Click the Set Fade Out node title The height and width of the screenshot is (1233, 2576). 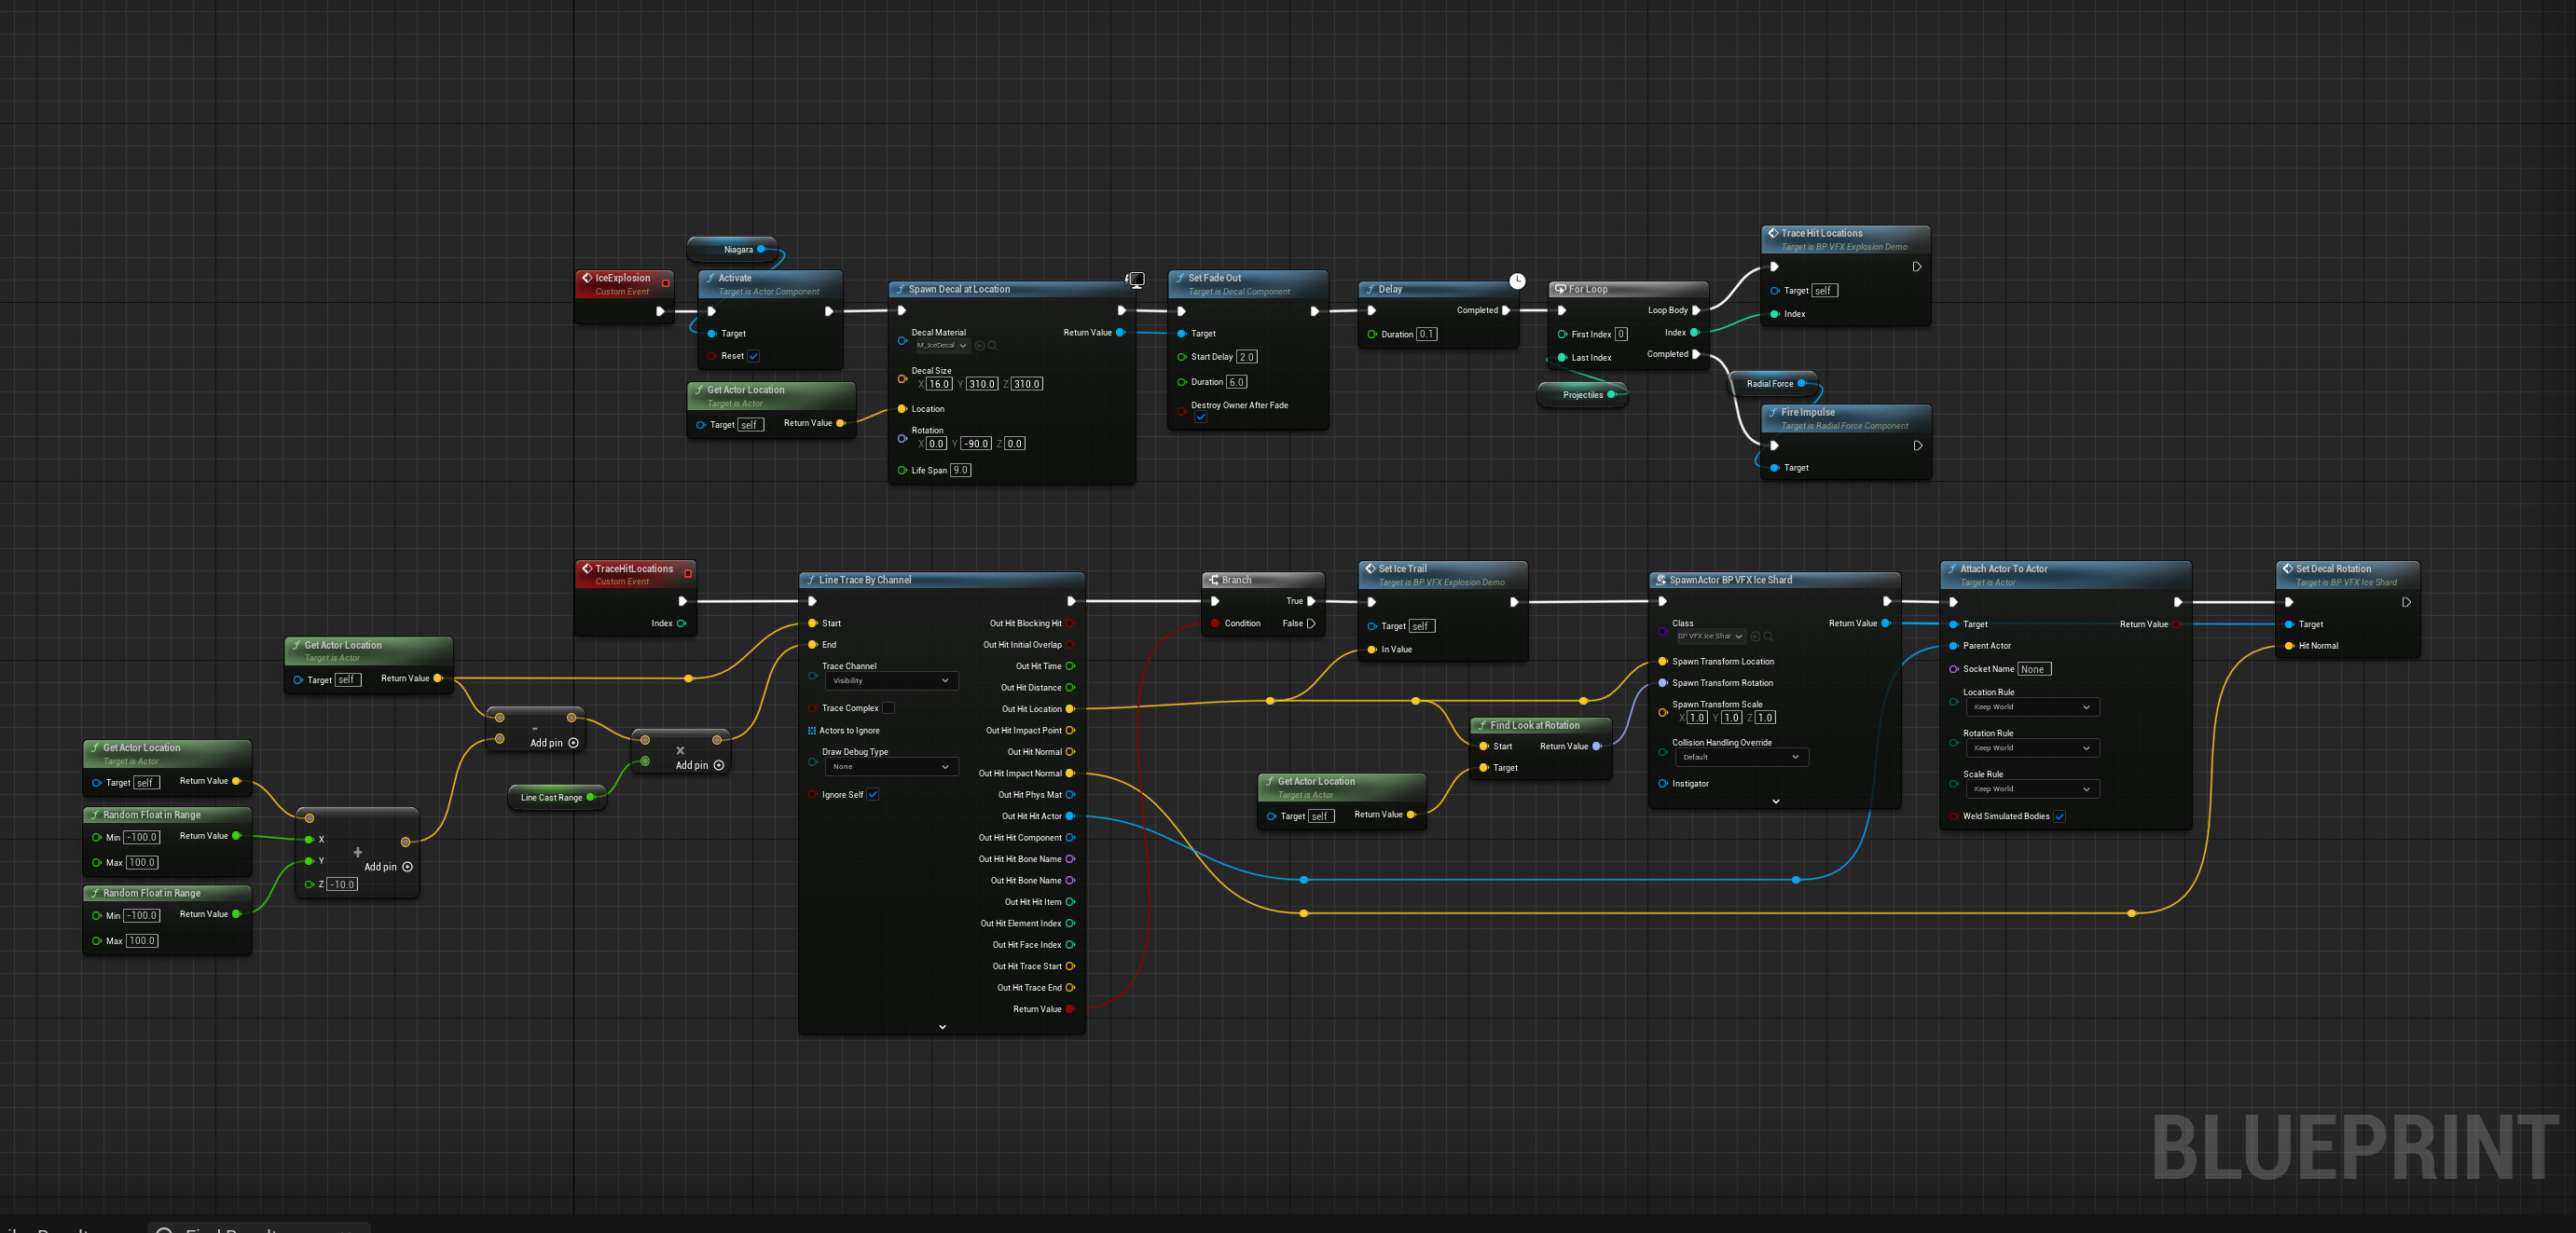click(x=1214, y=278)
